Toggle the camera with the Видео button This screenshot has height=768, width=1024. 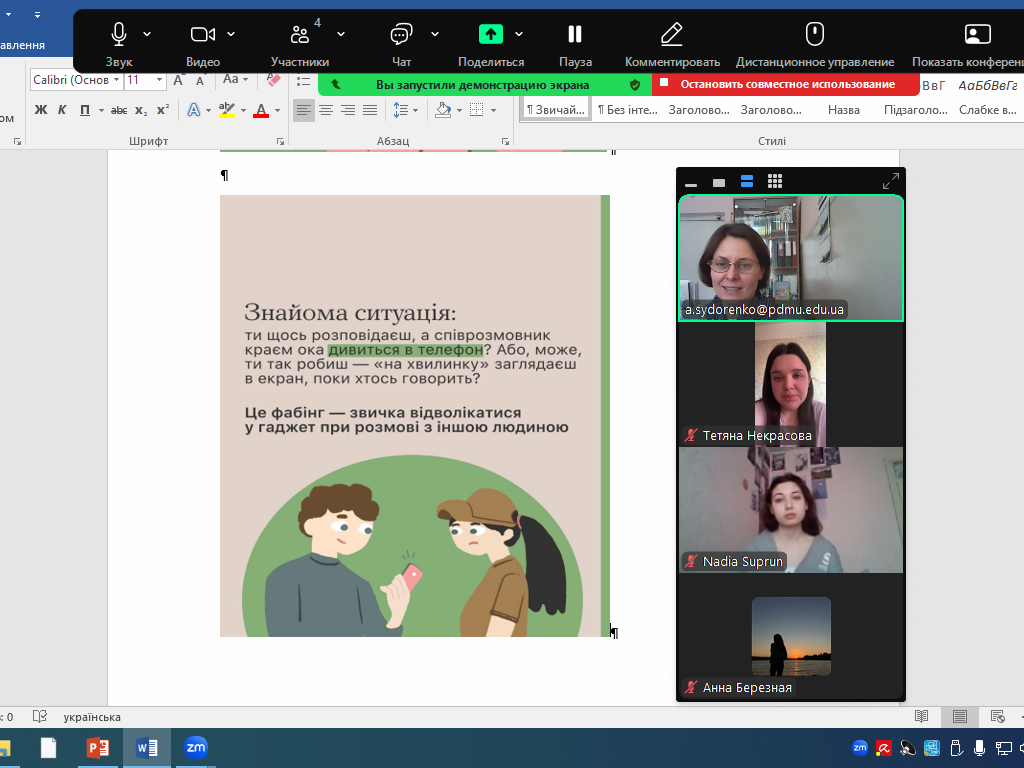(x=202, y=43)
